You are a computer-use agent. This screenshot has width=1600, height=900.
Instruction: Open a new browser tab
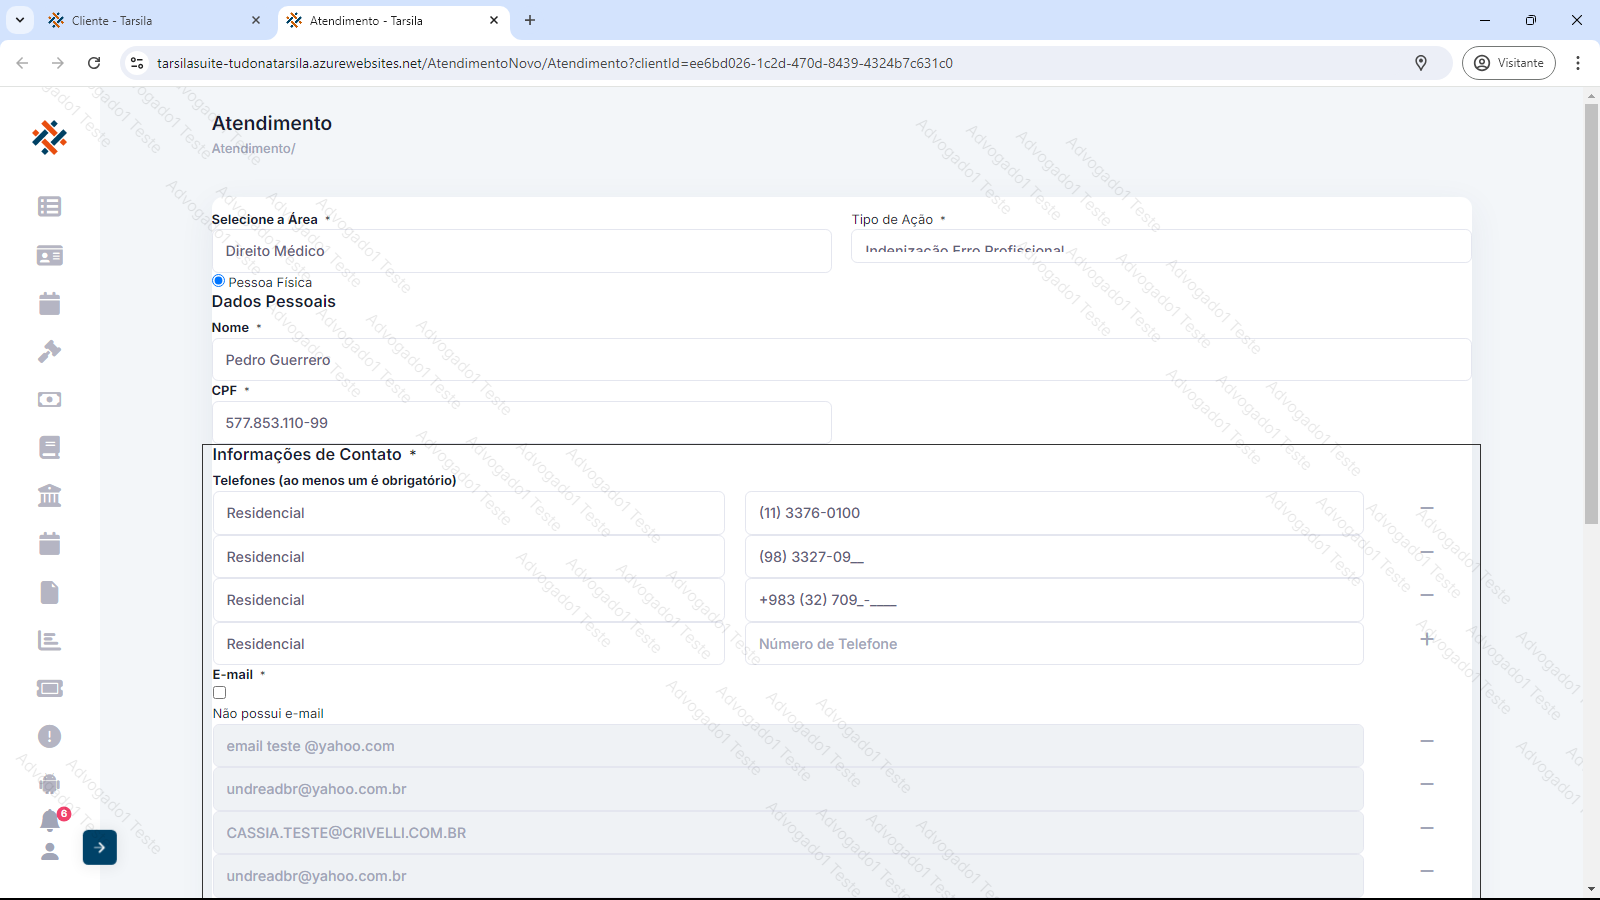(530, 20)
